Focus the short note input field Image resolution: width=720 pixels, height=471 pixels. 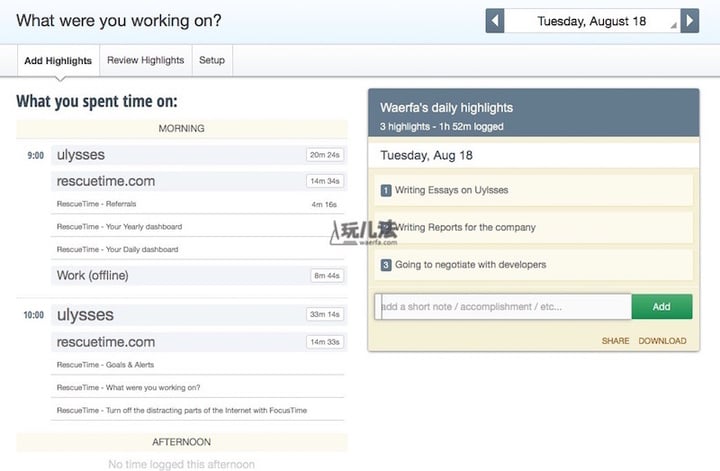pyautogui.click(x=503, y=306)
